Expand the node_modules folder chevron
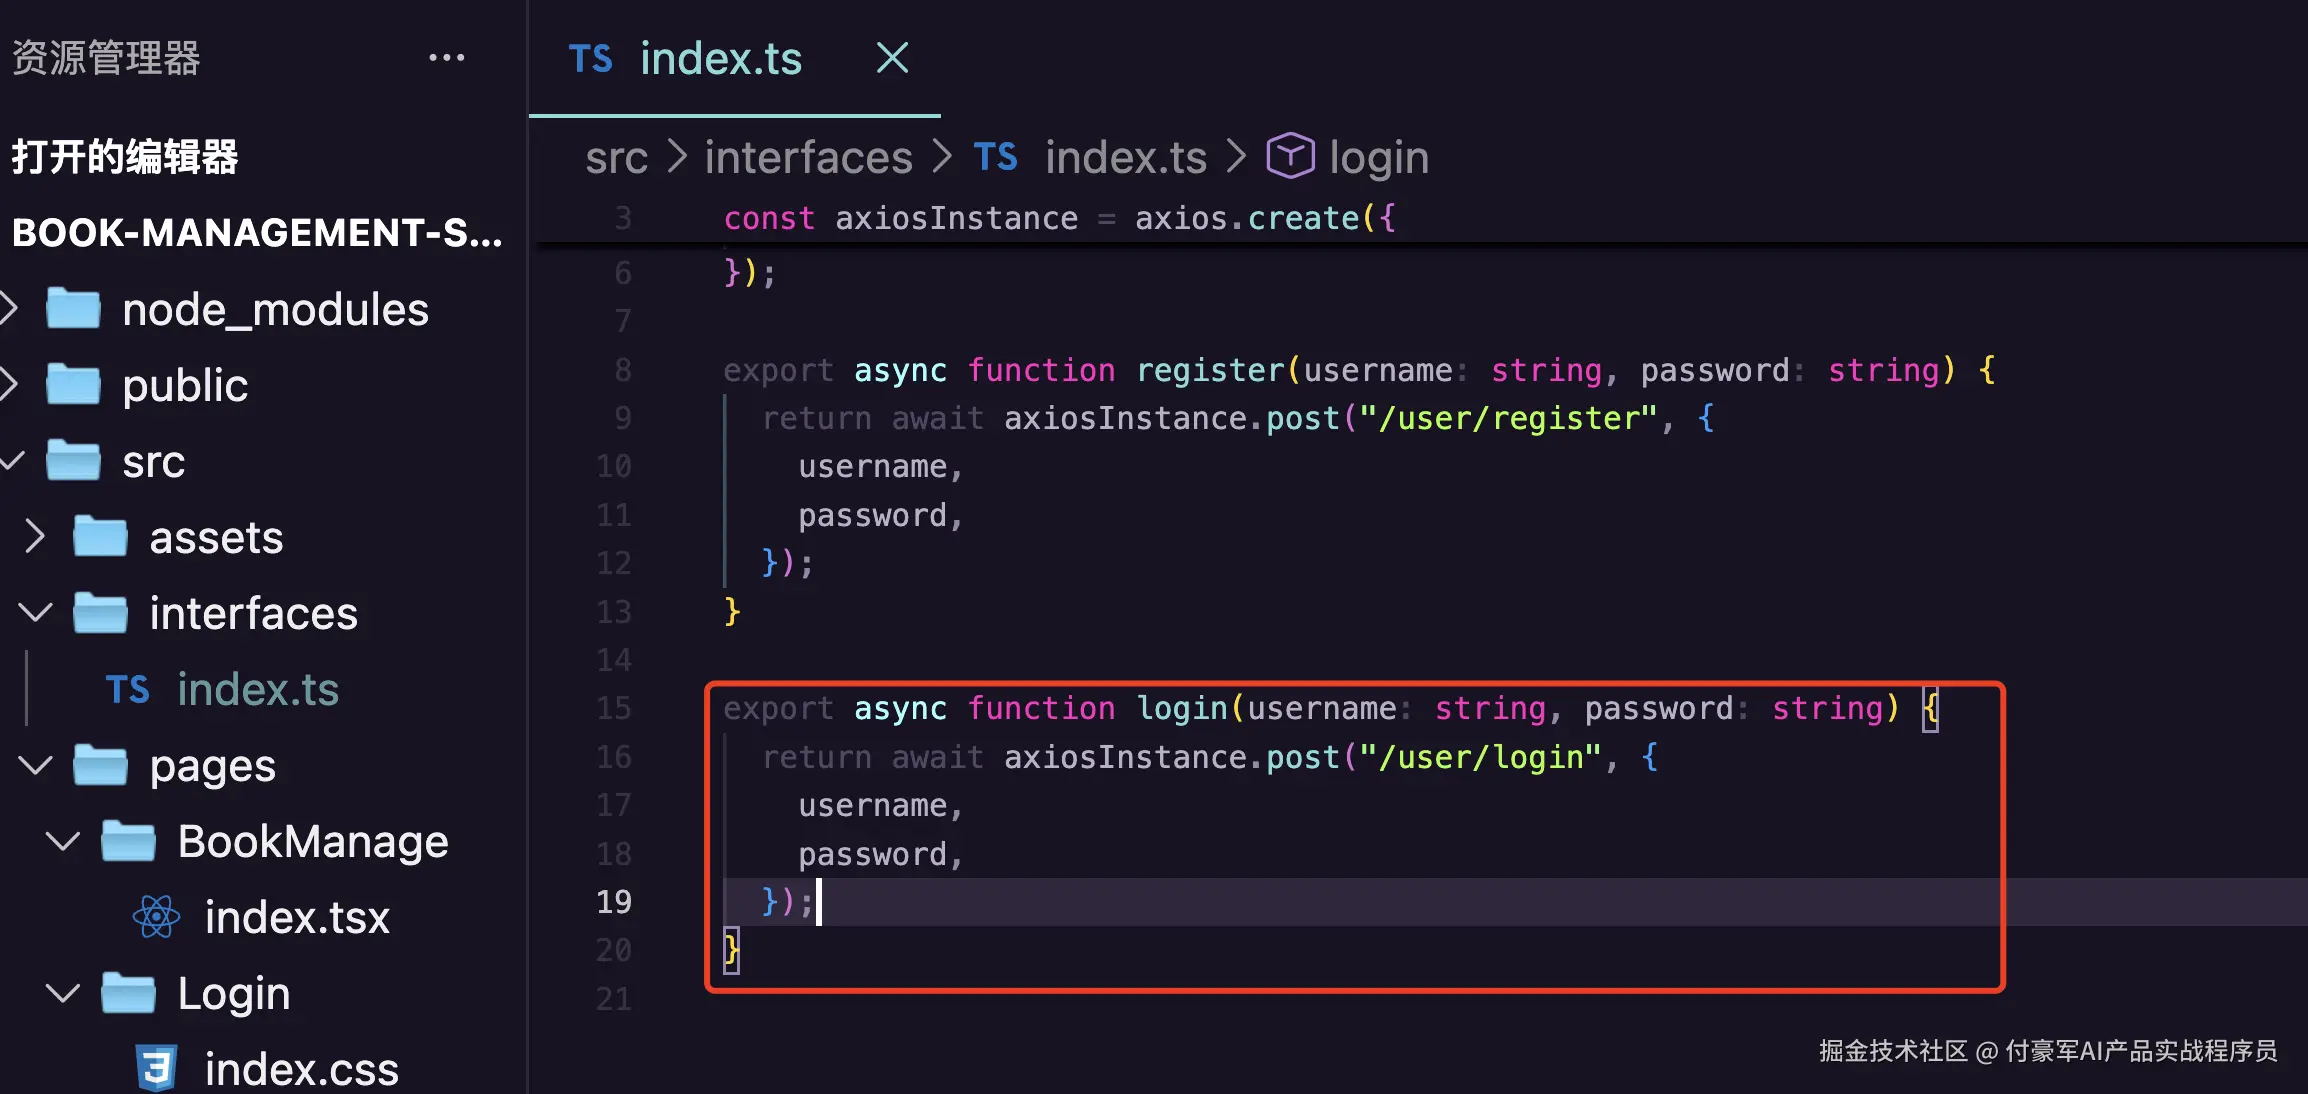Screen dimensions: 2308x1094 (x=9, y=308)
